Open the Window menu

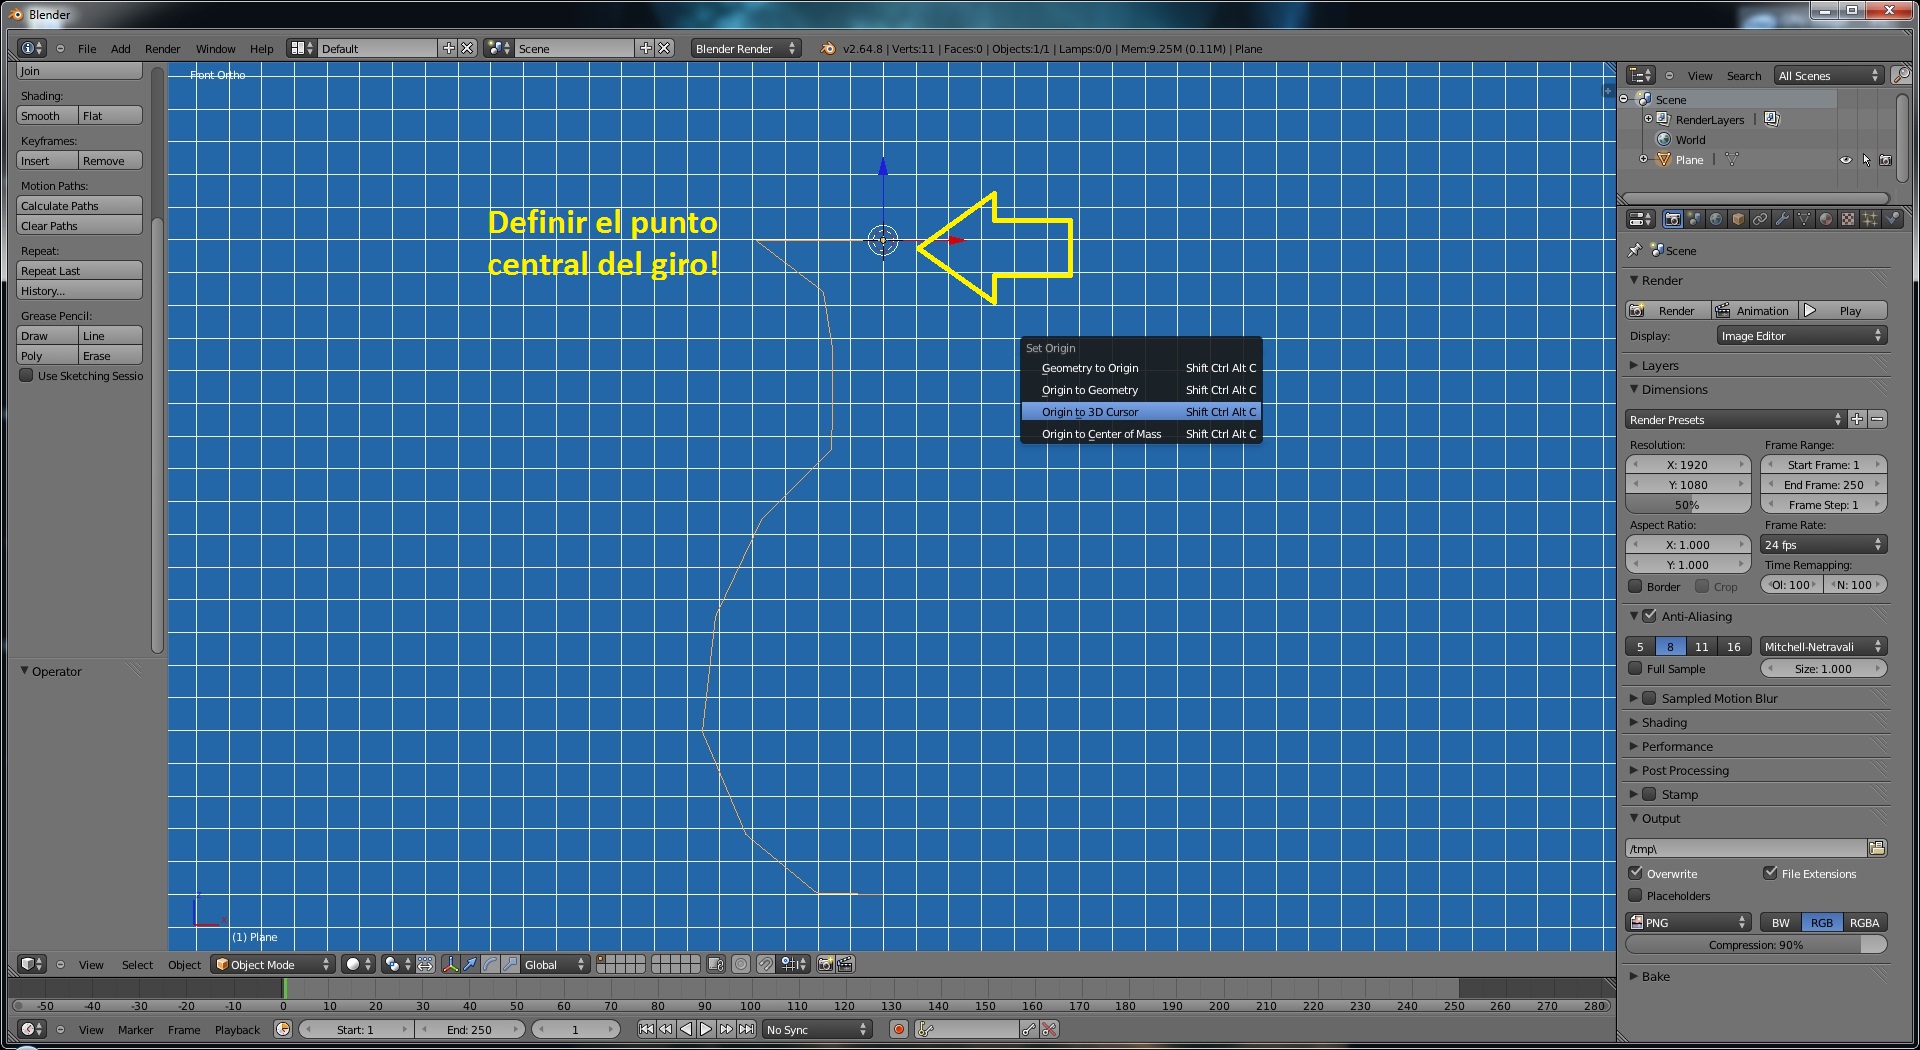pos(215,48)
